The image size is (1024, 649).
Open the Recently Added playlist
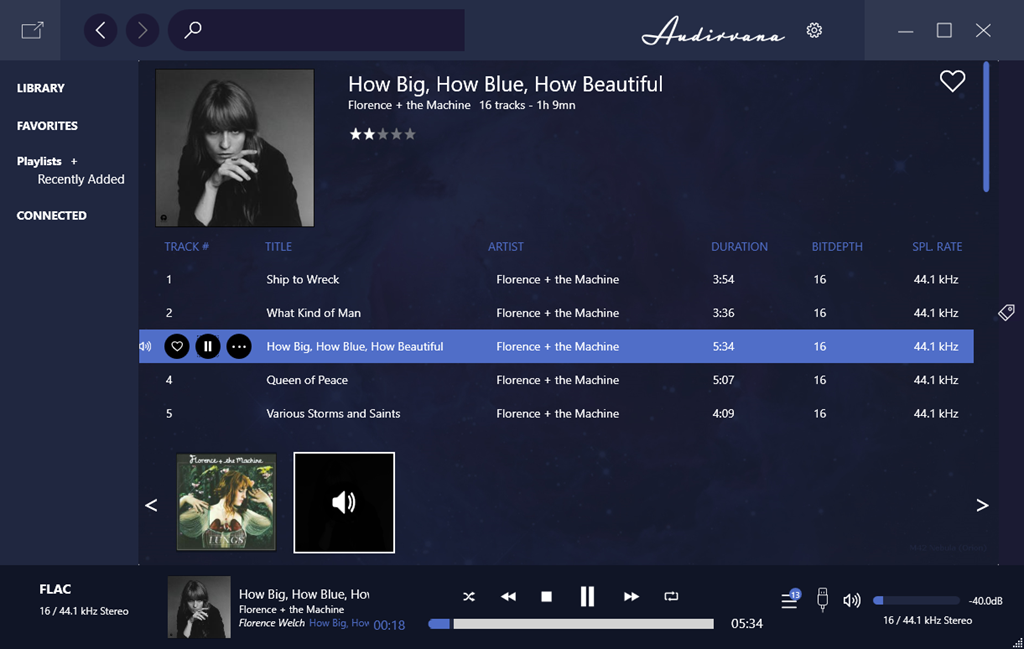click(x=81, y=180)
